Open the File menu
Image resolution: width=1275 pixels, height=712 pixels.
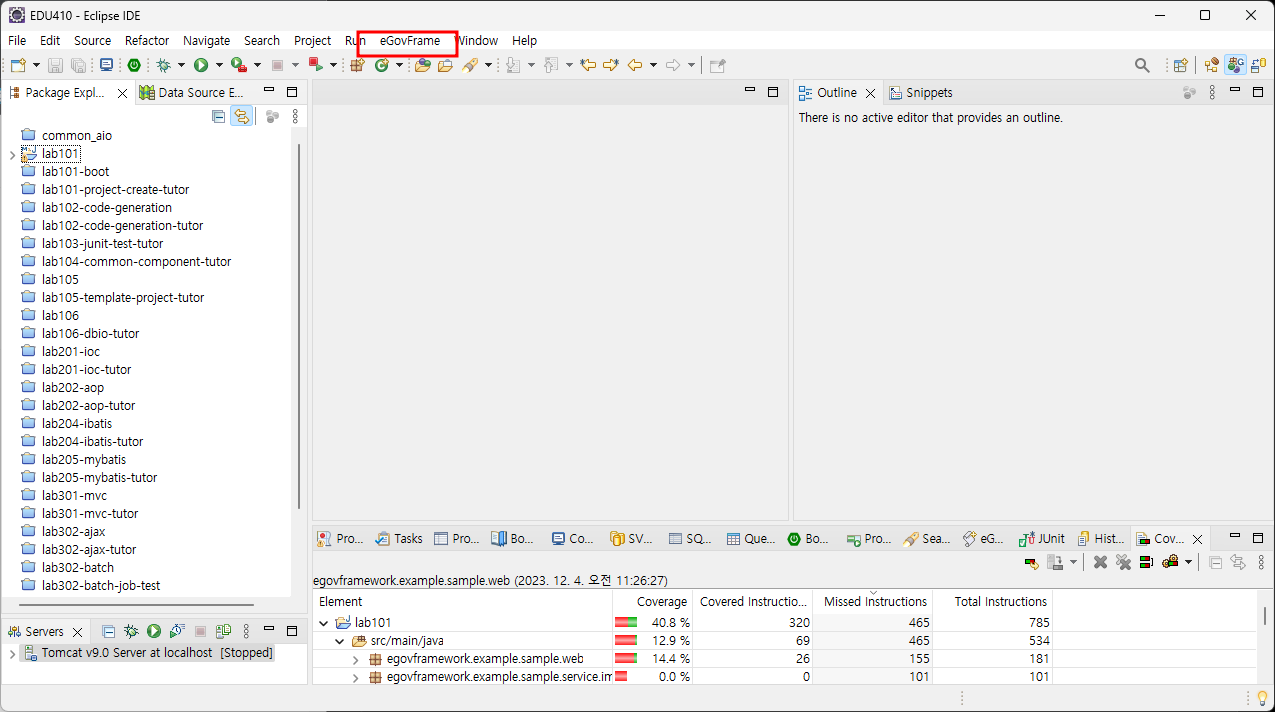click(x=17, y=41)
